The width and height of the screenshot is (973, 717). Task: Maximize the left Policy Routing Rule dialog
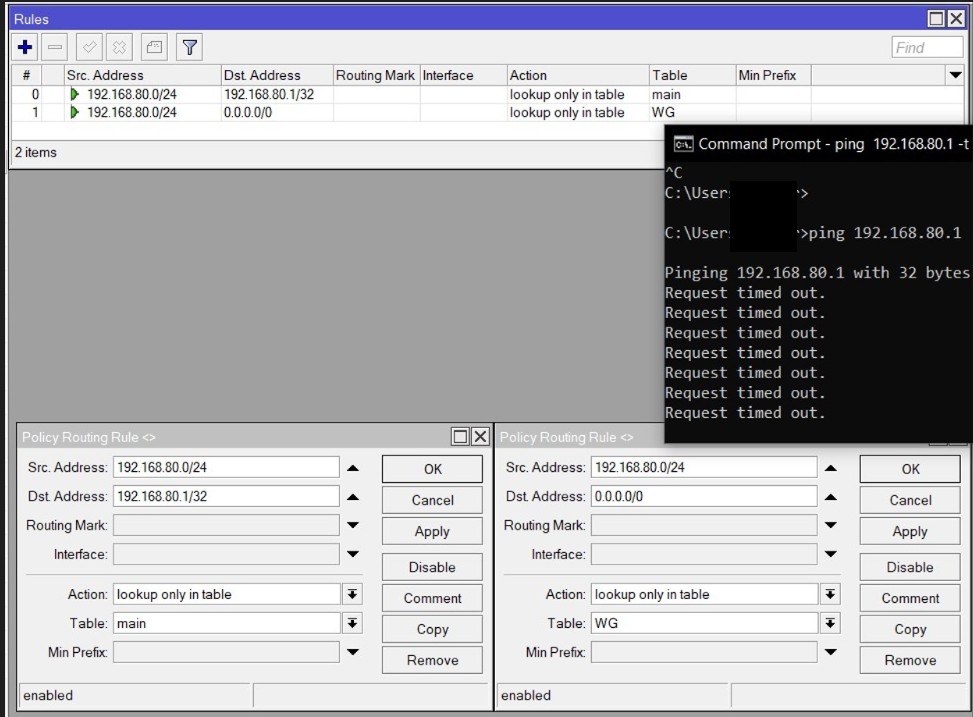point(460,436)
